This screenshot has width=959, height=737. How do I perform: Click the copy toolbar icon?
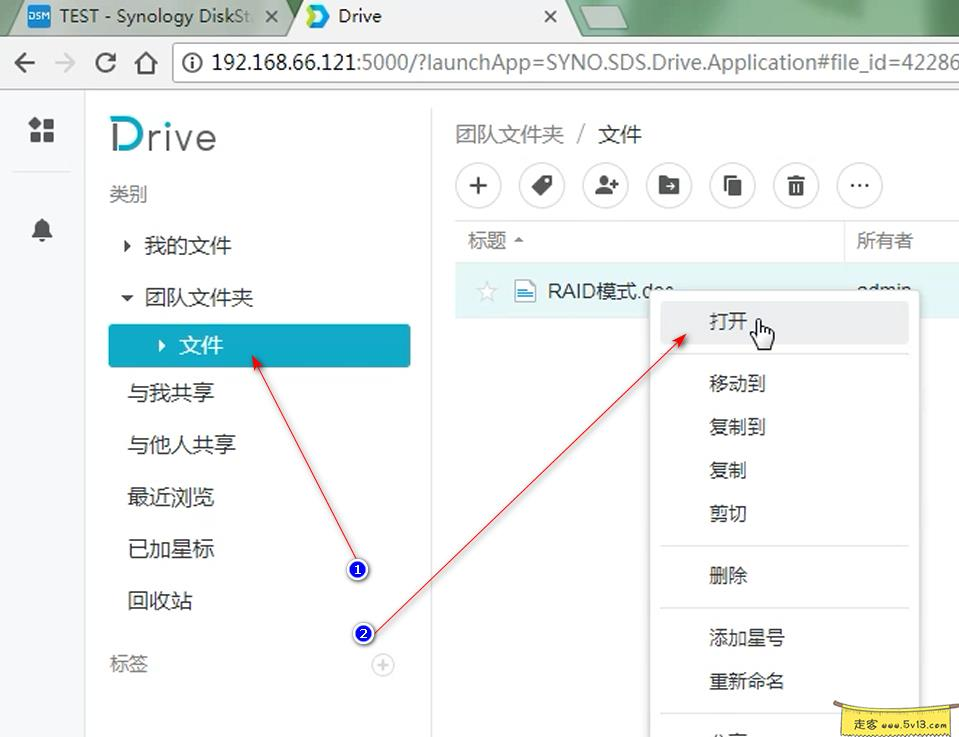click(732, 186)
